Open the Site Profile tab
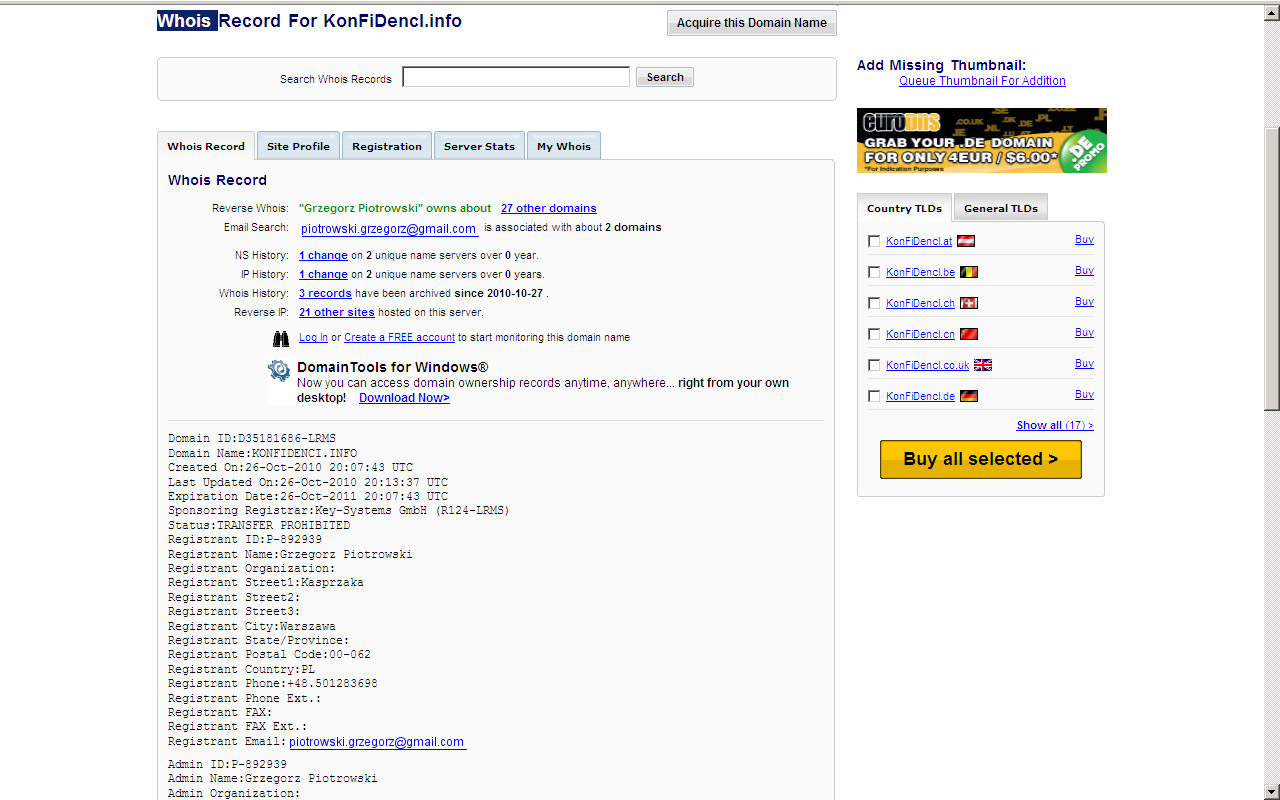1280x800 pixels. point(298,146)
